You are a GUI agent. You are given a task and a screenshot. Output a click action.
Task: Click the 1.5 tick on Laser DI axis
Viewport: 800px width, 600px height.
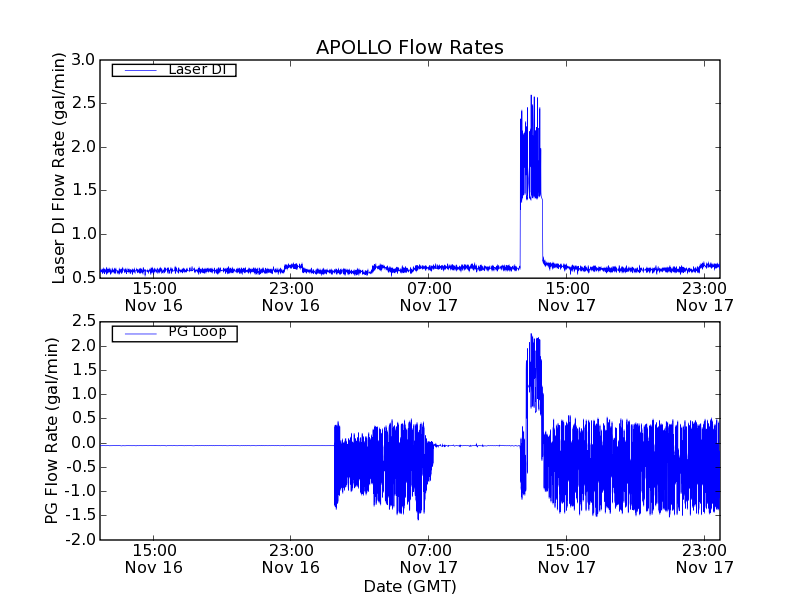tap(83, 190)
